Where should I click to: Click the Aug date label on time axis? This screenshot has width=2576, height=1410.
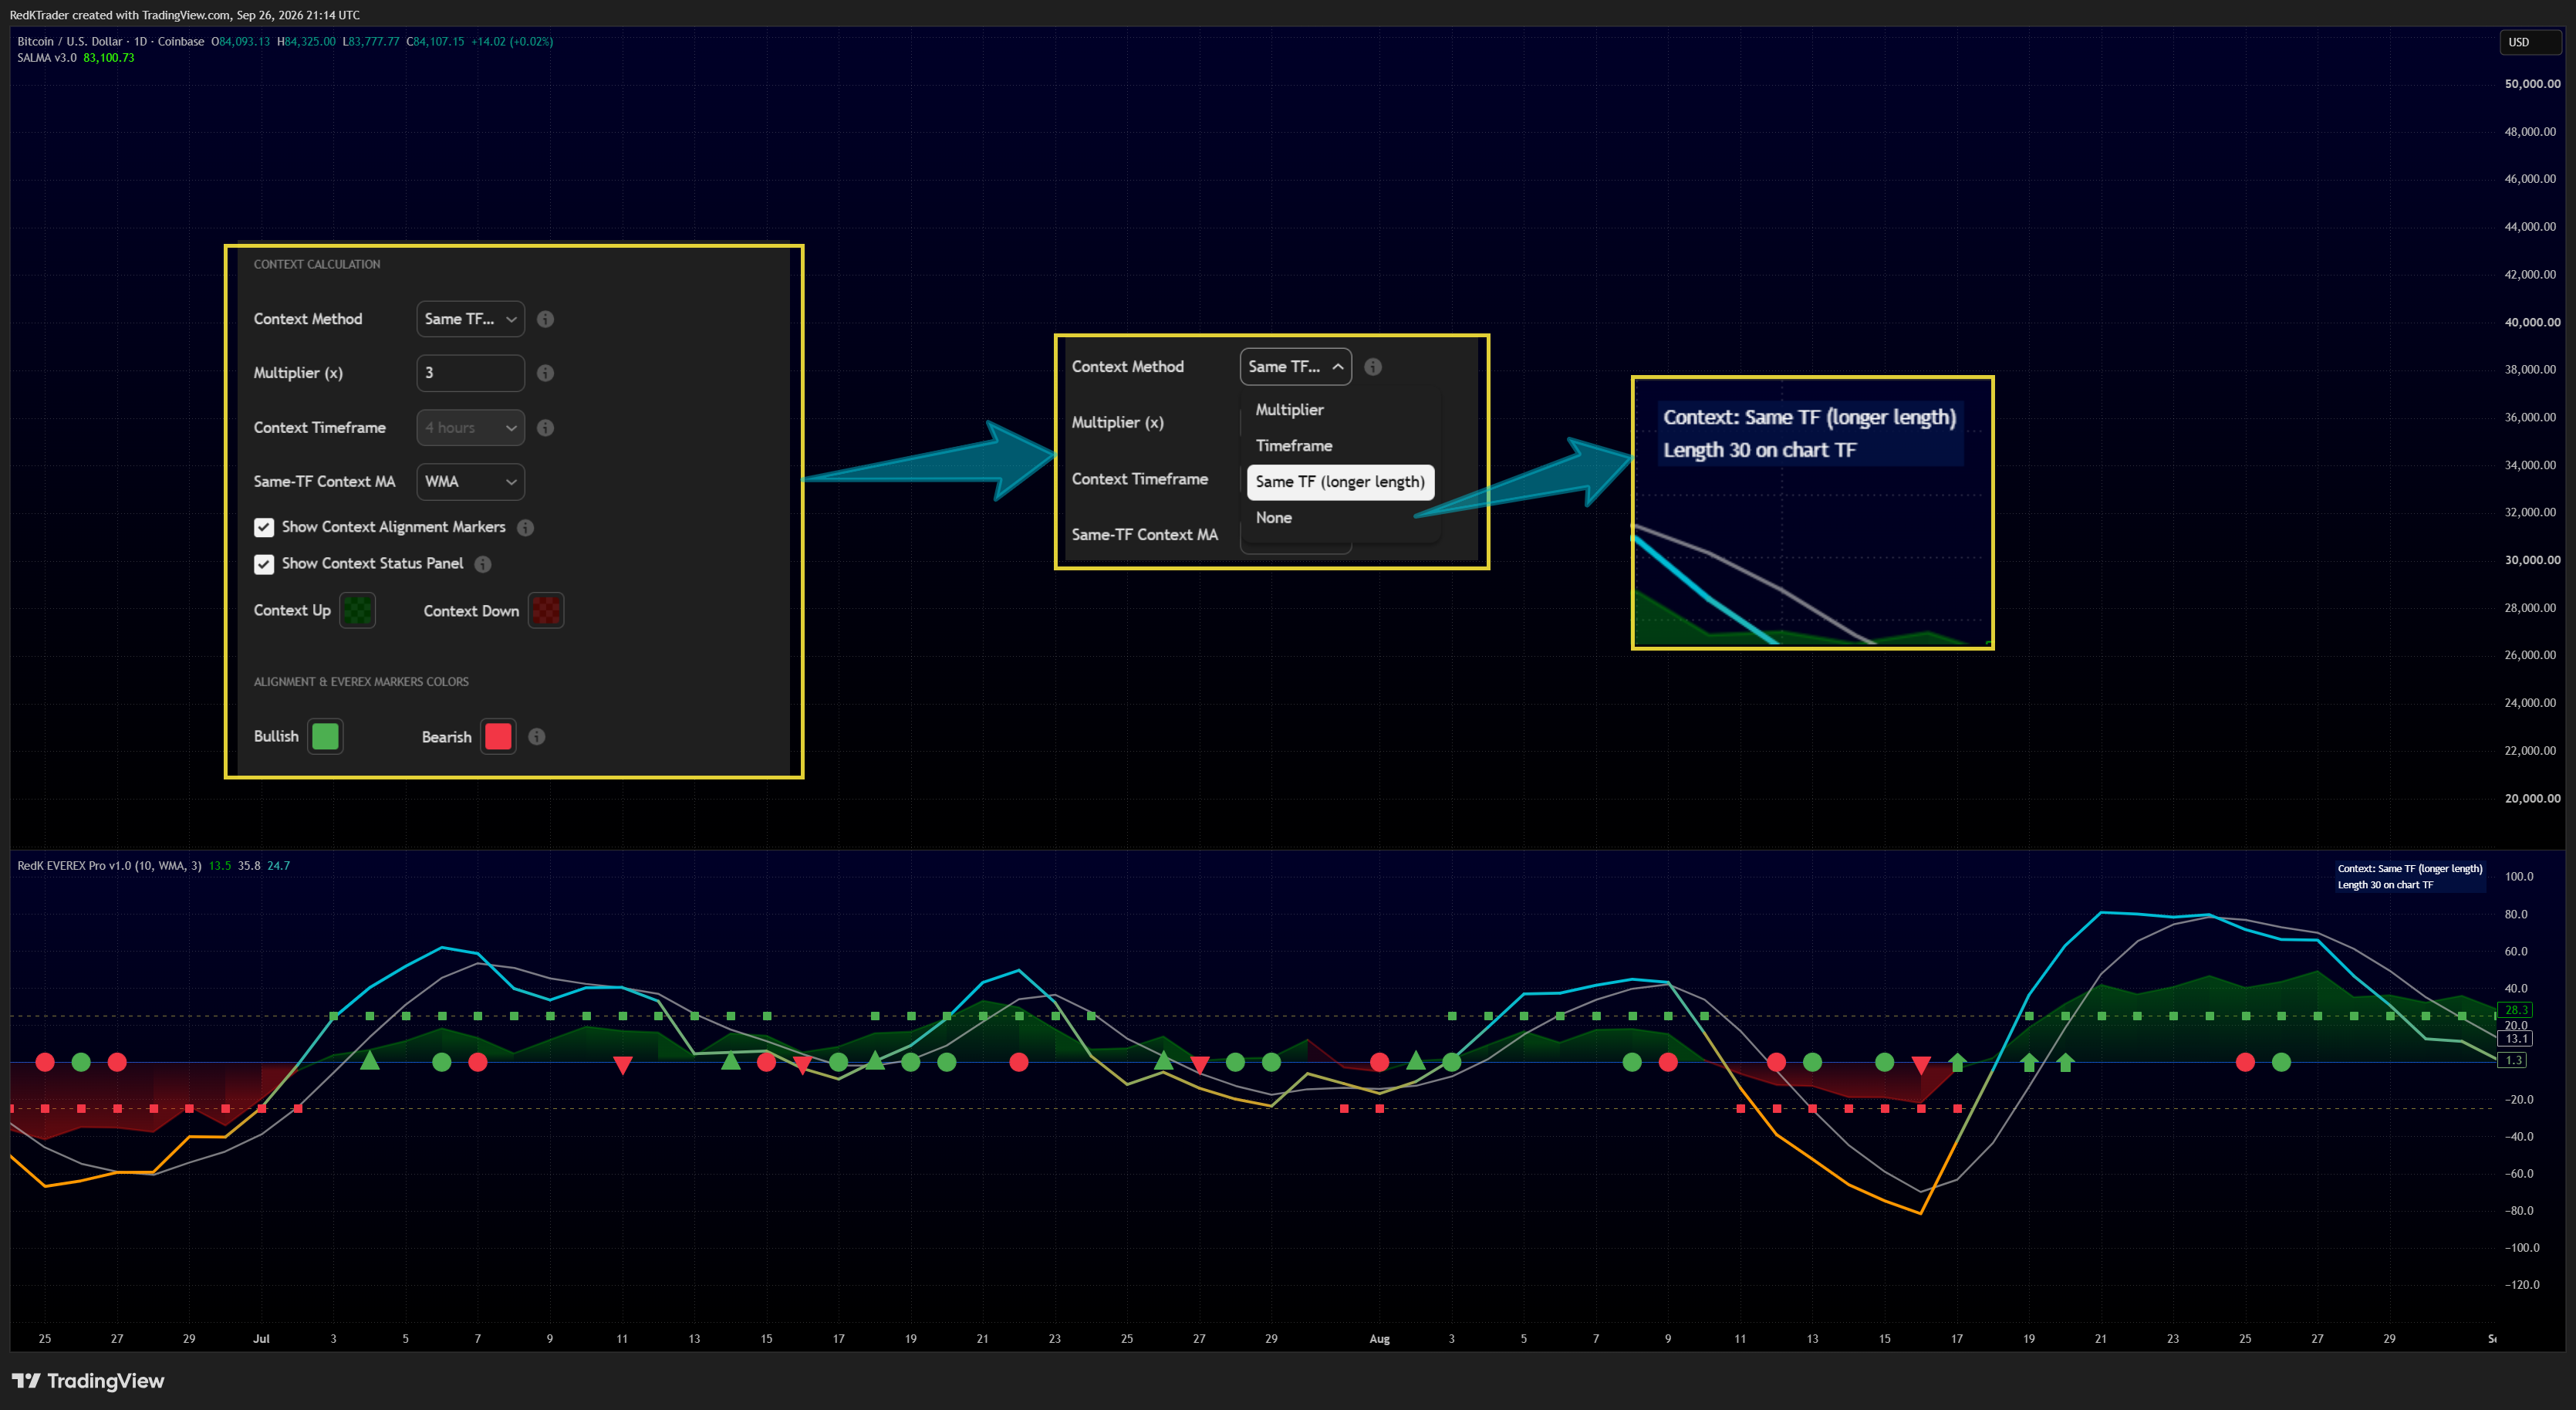click(x=1380, y=1339)
